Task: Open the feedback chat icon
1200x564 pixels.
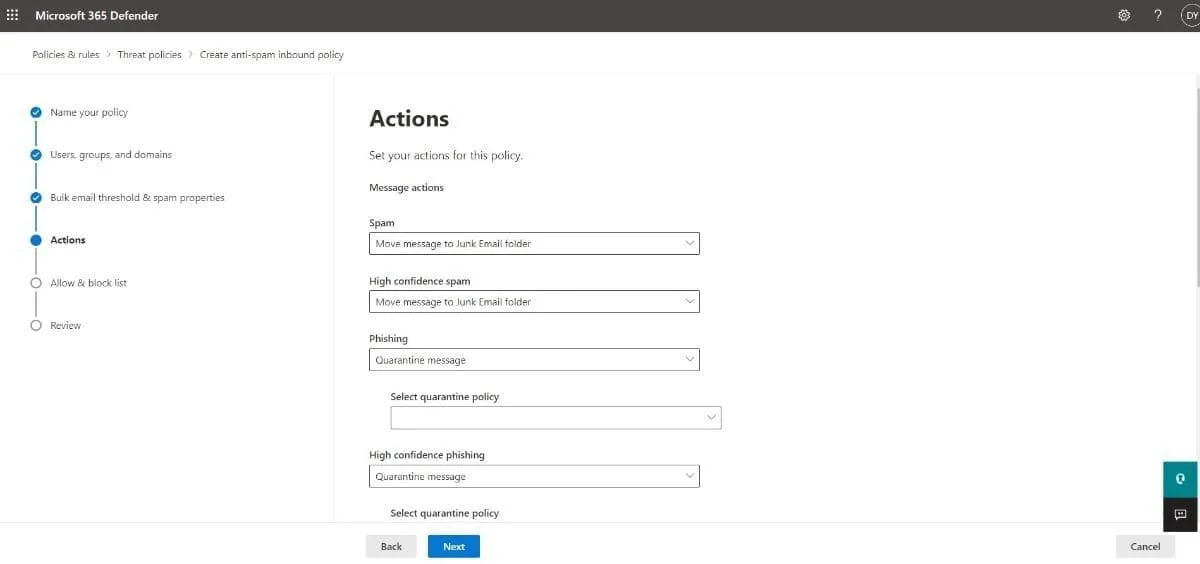Action: 1180,514
